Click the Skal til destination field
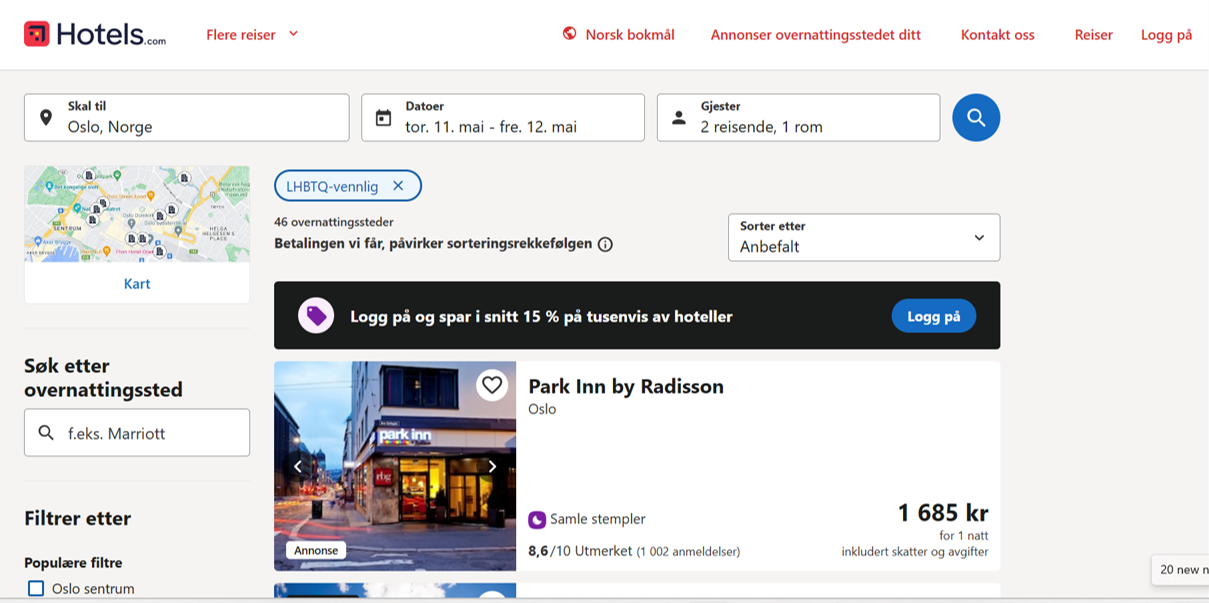 click(187, 118)
